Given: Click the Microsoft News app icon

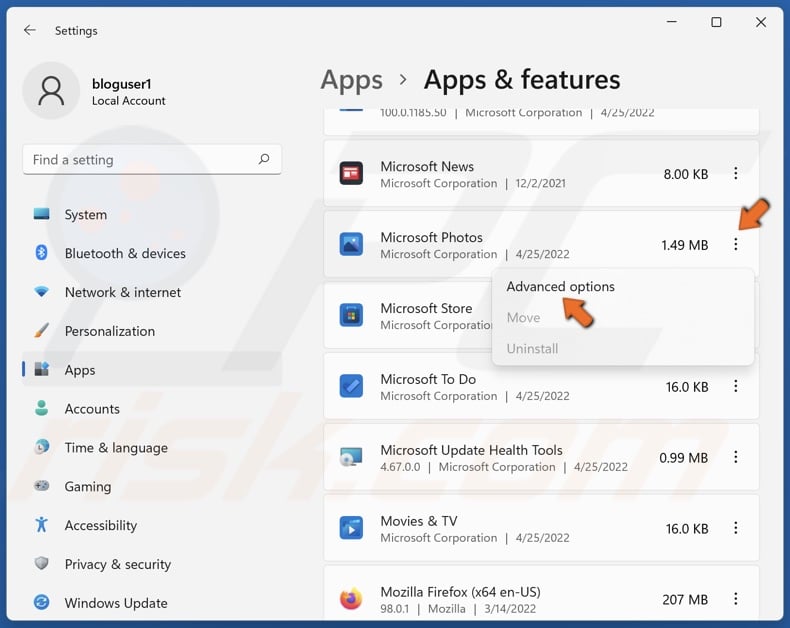Looking at the screenshot, I should coord(351,173).
